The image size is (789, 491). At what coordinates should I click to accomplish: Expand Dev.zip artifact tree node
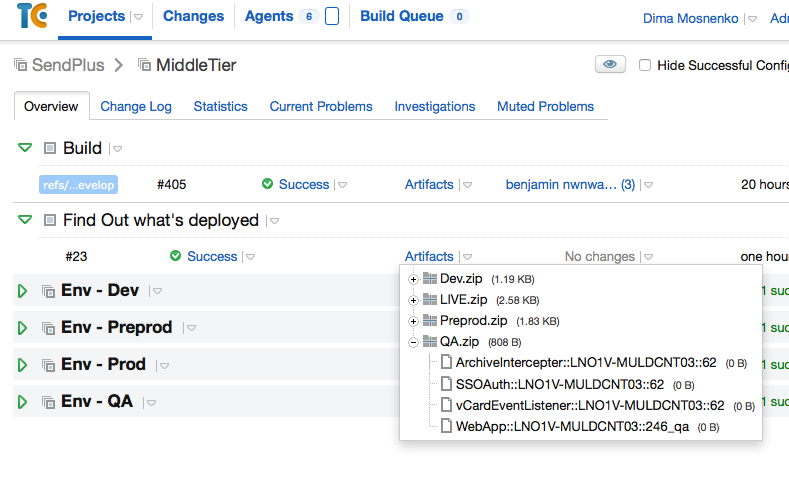tap(413, 279)
